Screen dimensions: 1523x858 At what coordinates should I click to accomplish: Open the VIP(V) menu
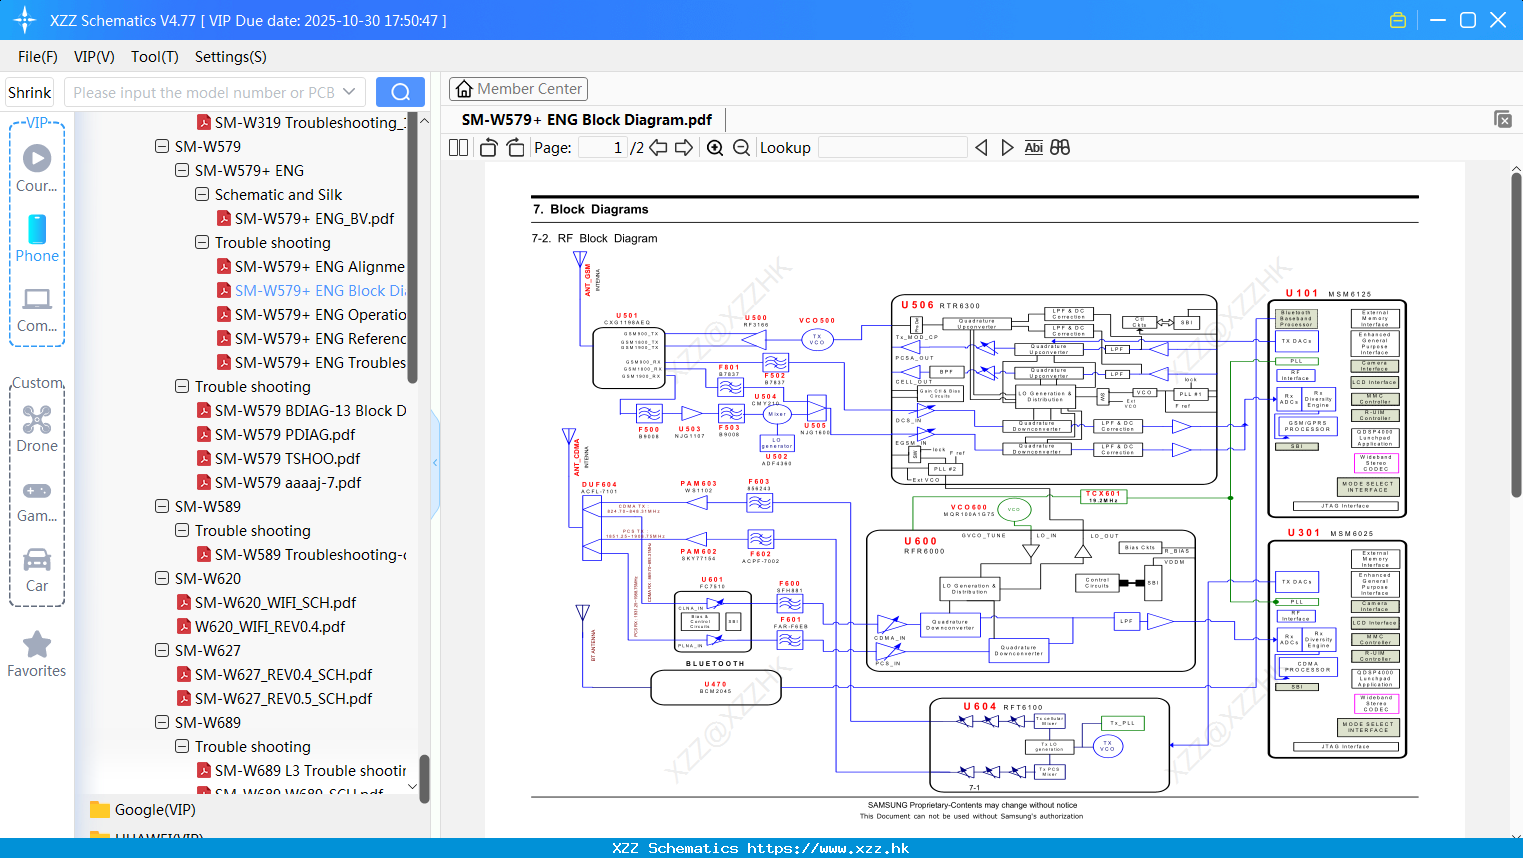94,57
